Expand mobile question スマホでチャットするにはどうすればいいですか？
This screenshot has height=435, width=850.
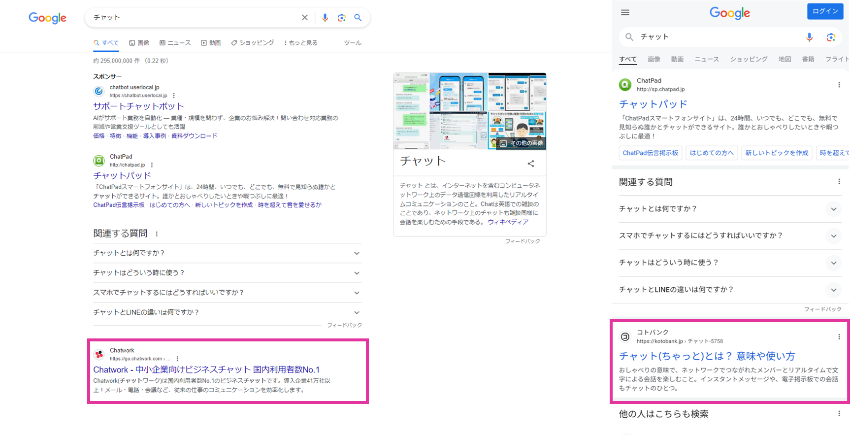tap(730, 236)
